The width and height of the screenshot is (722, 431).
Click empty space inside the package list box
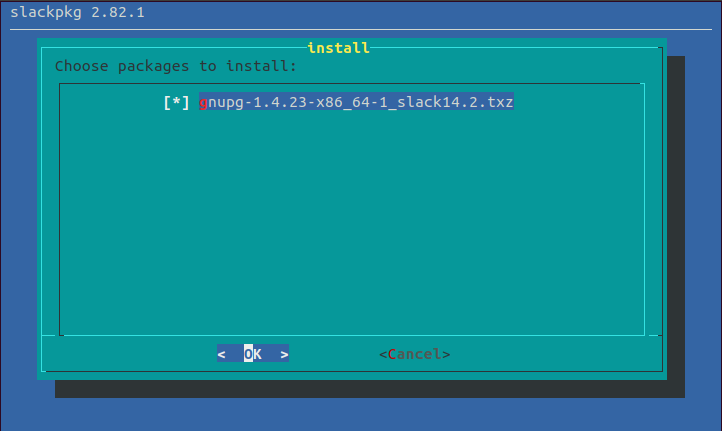(352, 221)
